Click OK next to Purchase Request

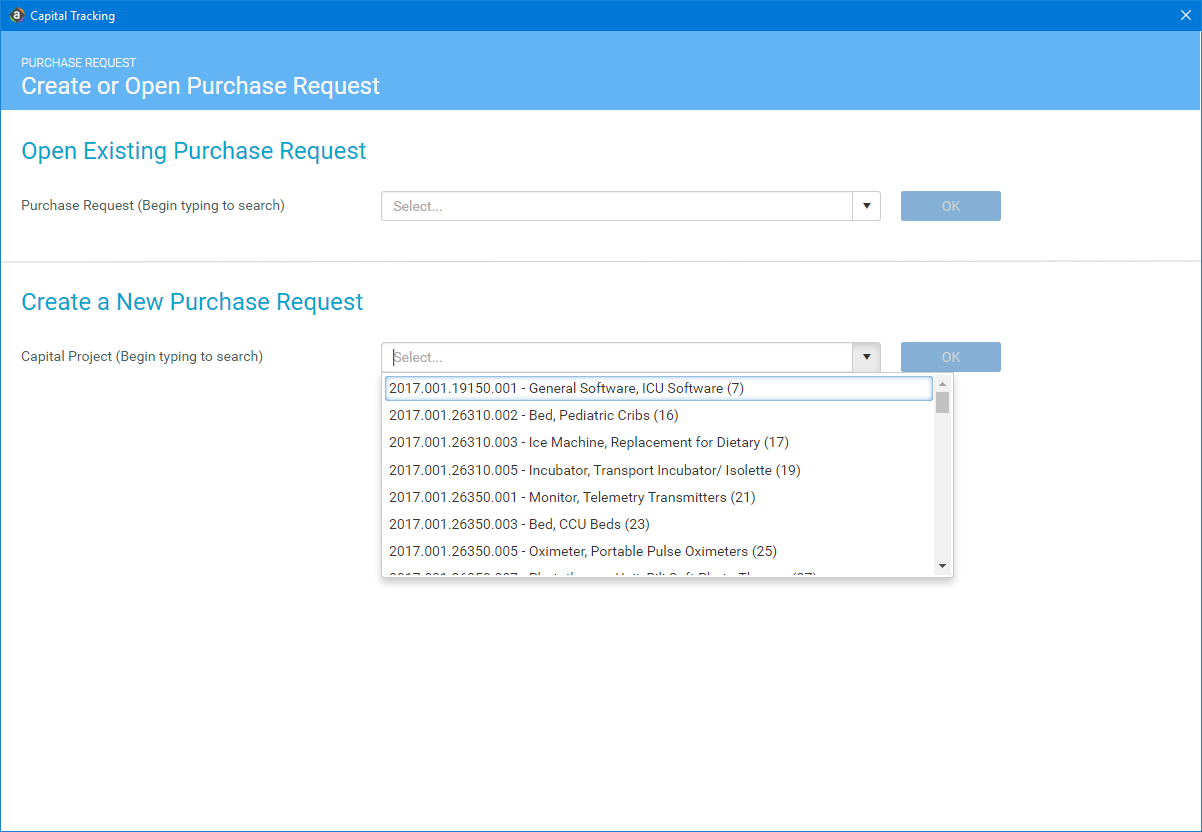950,205
